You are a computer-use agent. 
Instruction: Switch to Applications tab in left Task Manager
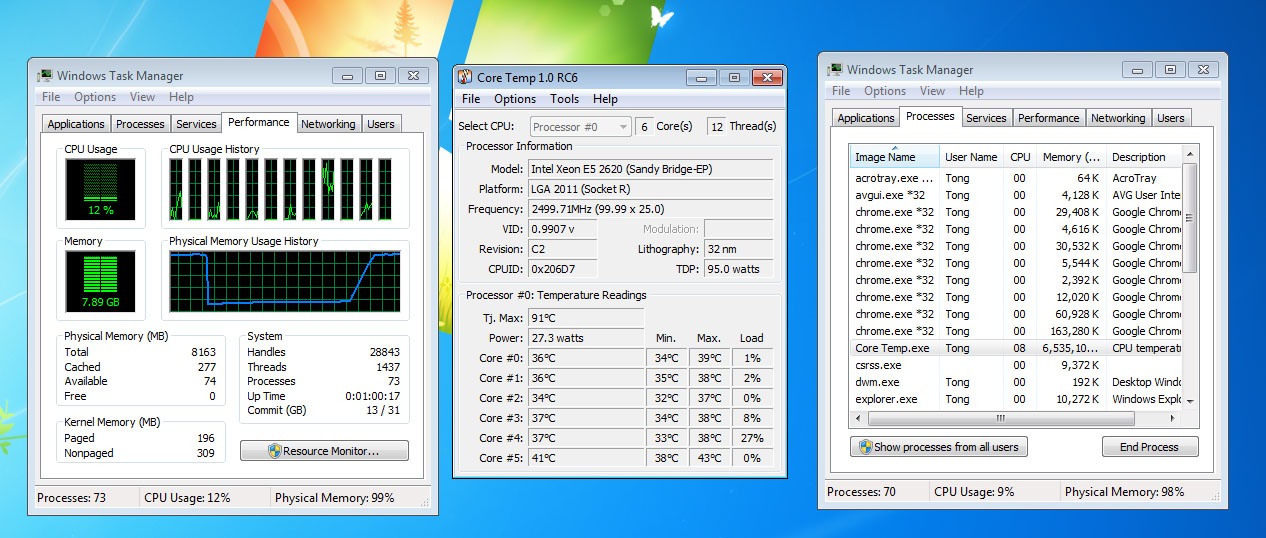tap(76, 124)
